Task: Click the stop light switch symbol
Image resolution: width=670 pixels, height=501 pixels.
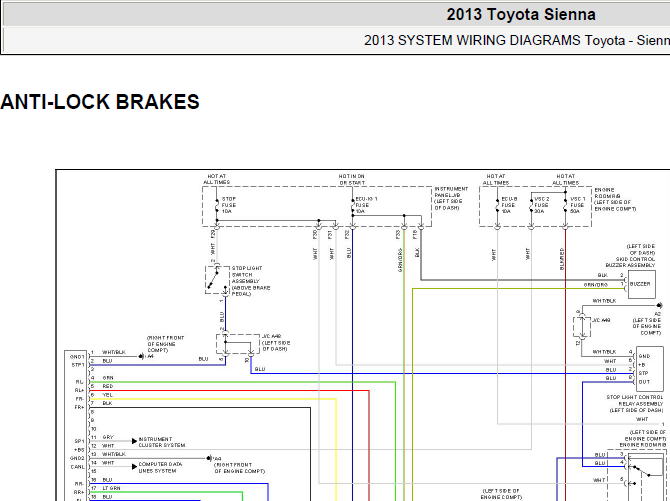Action: [217, 280]
